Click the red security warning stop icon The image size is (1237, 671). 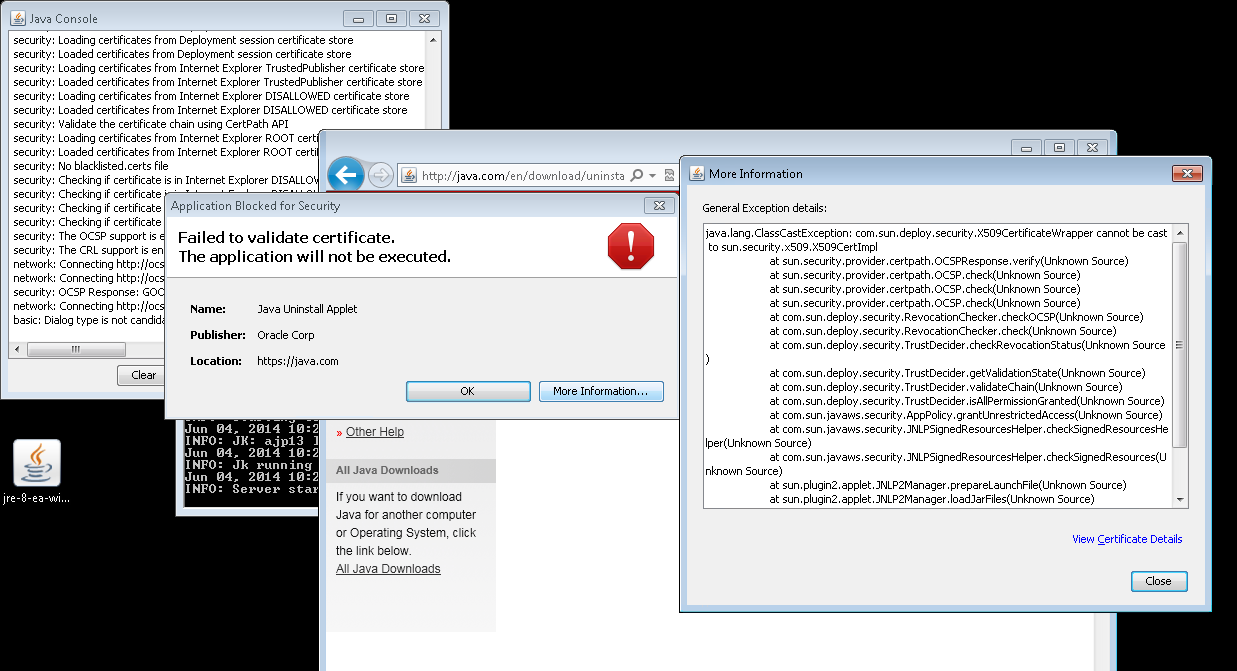[x=630, y=246]
